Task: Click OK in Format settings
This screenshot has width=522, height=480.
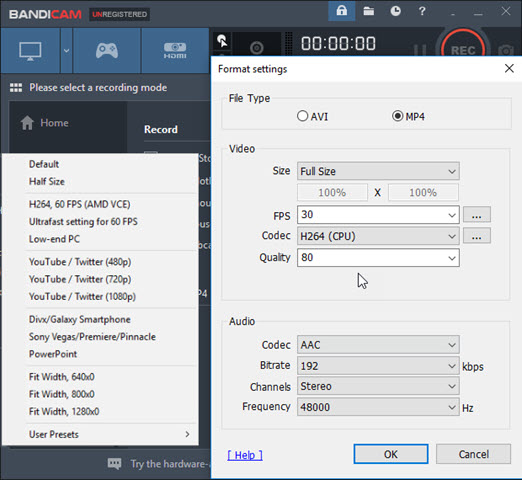Action: pyautogui.click(x=391, y=454)
